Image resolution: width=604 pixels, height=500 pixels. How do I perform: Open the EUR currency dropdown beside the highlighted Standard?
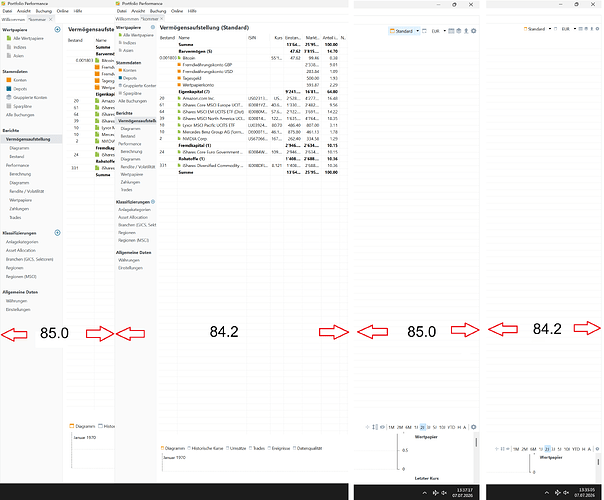tap(445, 31)
